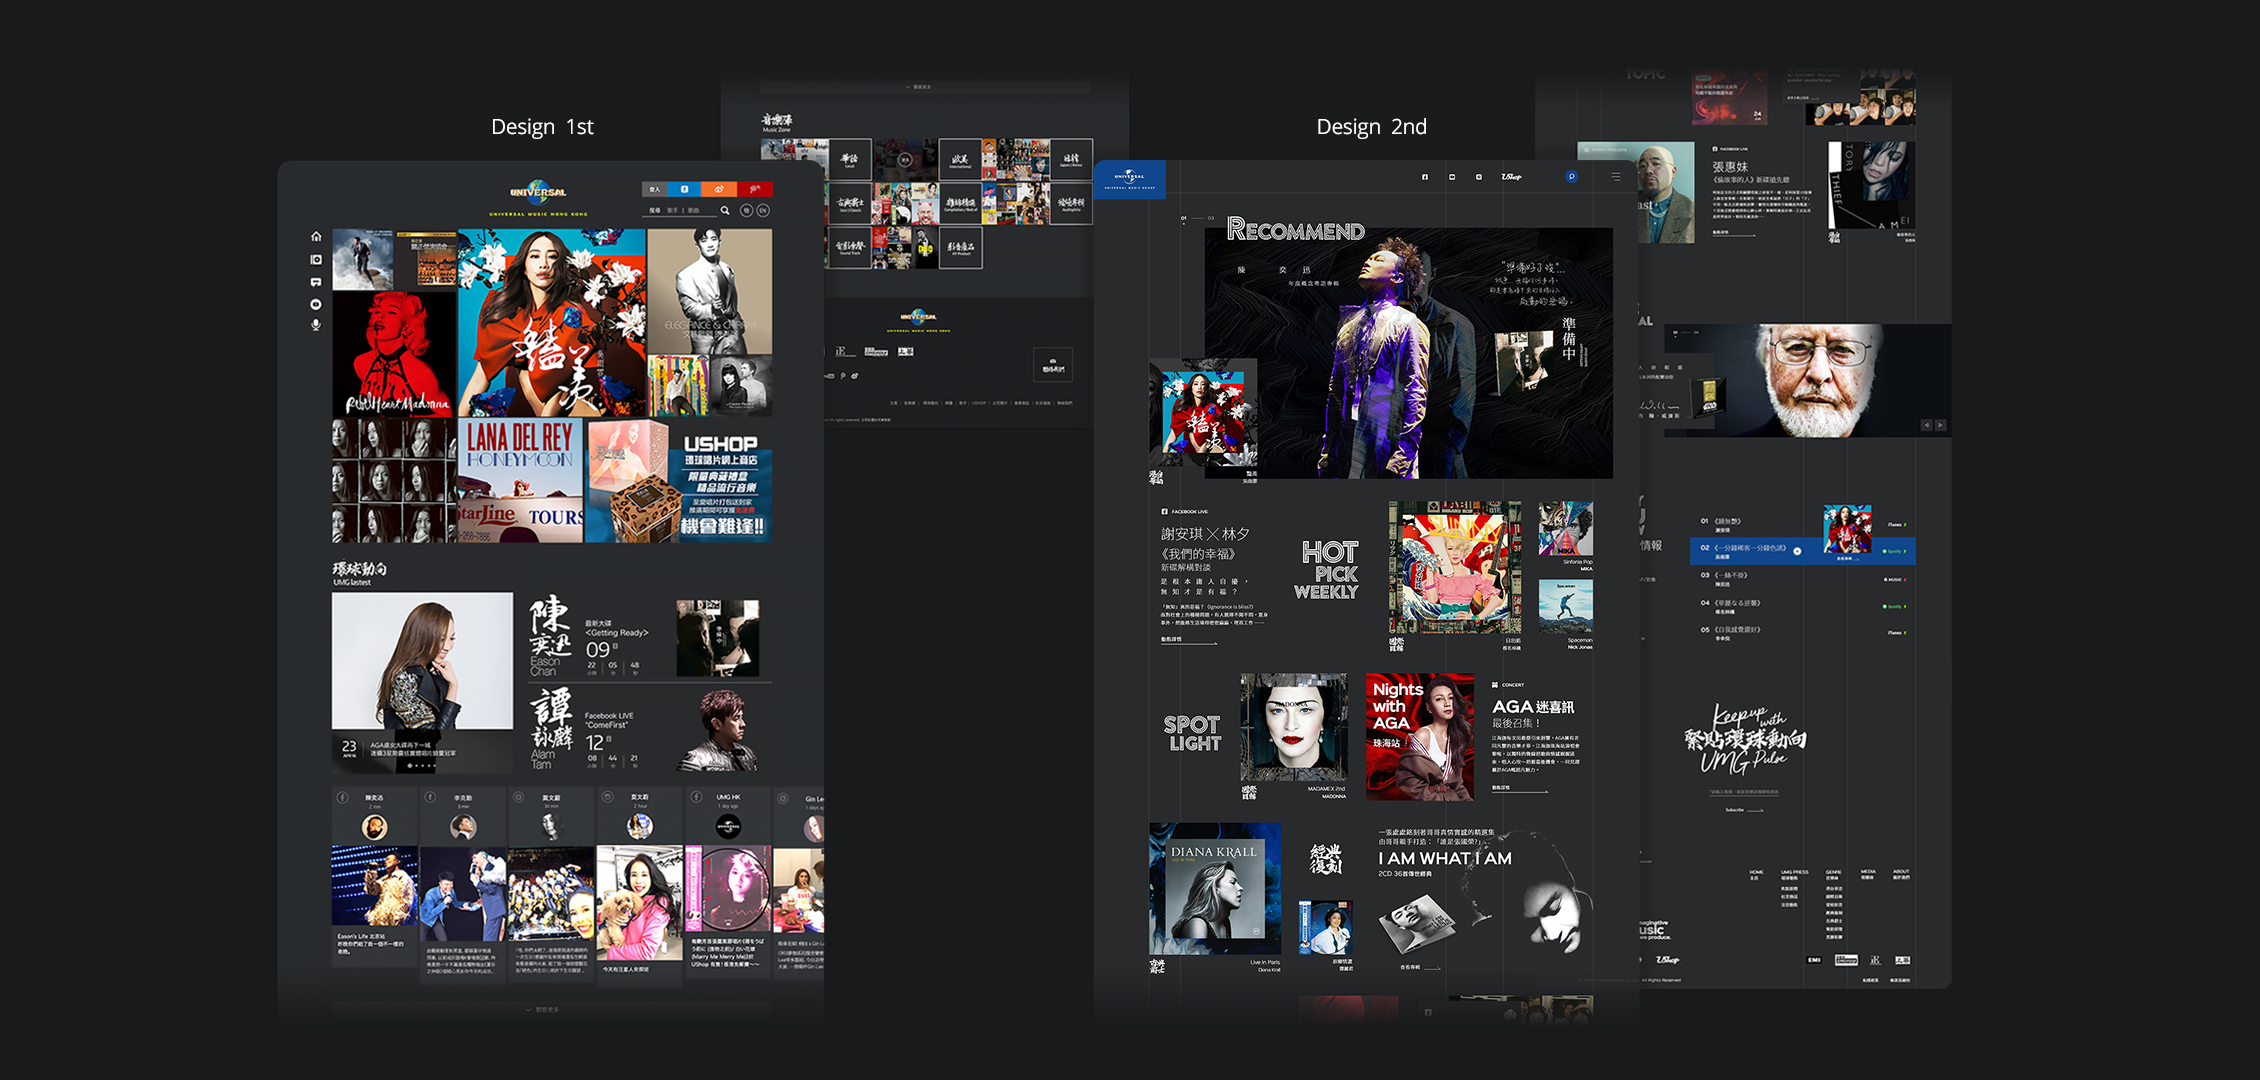Click the microphone icon in the left sidebar
Image resolution: width=2260 pixels, height=1080 pixels.
(x=316, y=325)
